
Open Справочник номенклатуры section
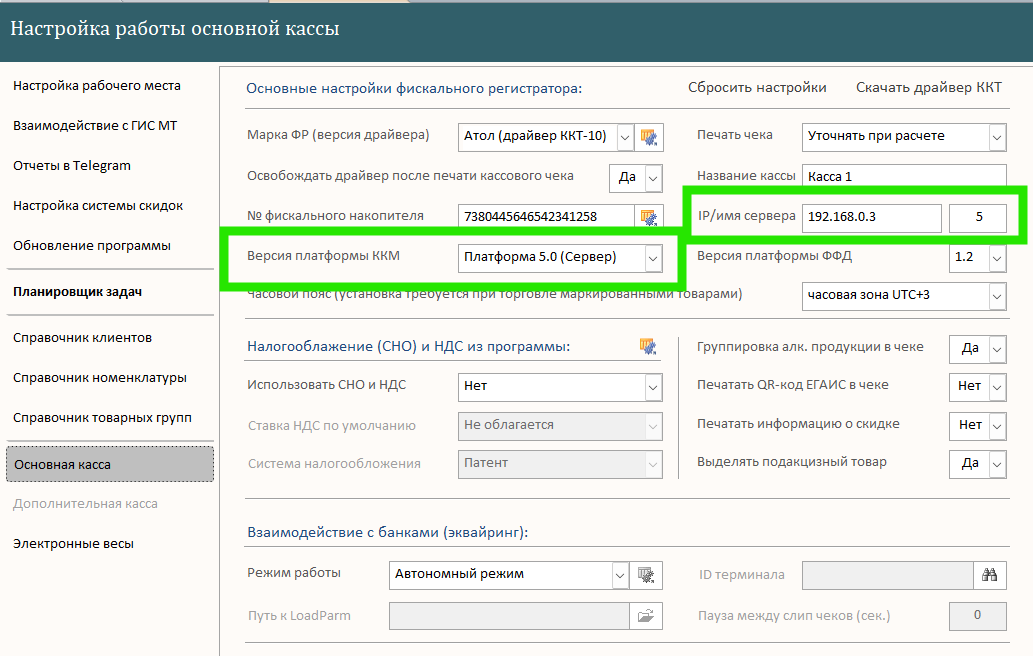pos(100,378)
